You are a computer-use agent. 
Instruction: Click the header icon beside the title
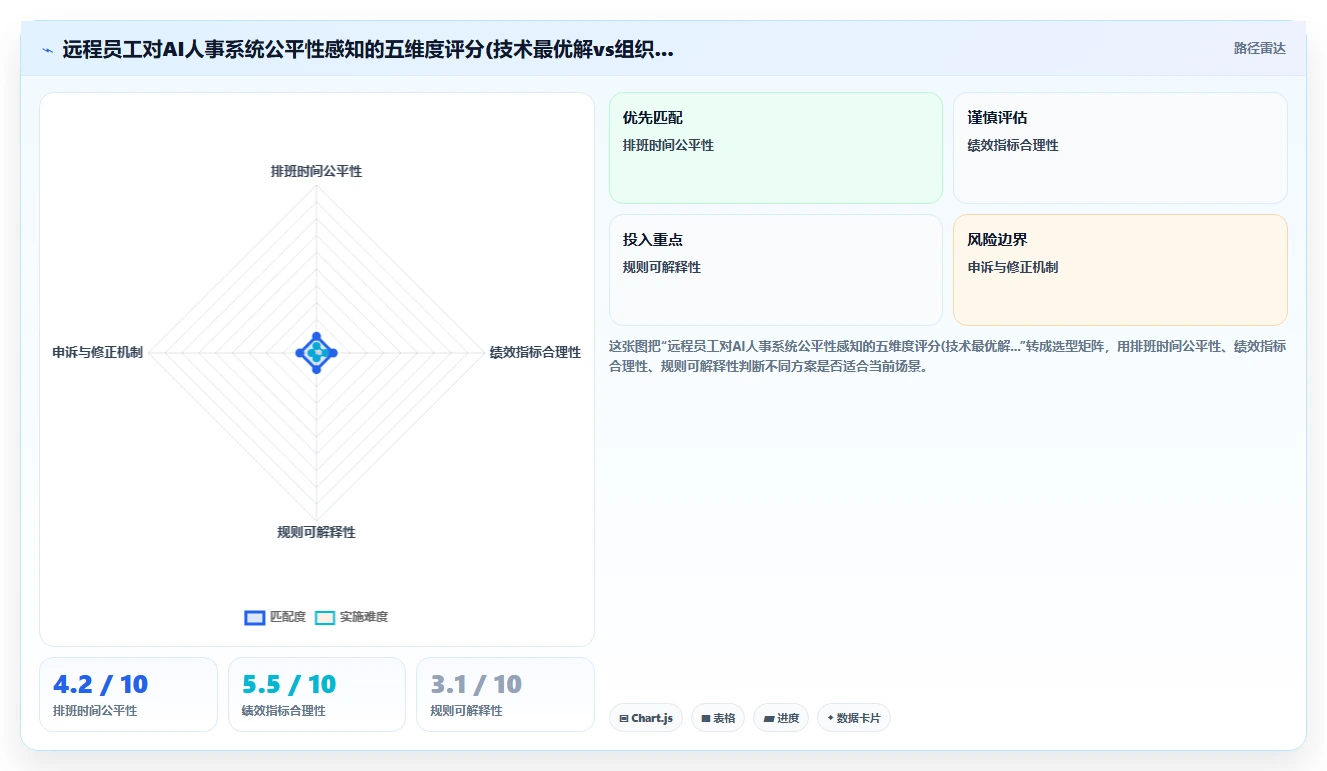click(48, 50)
